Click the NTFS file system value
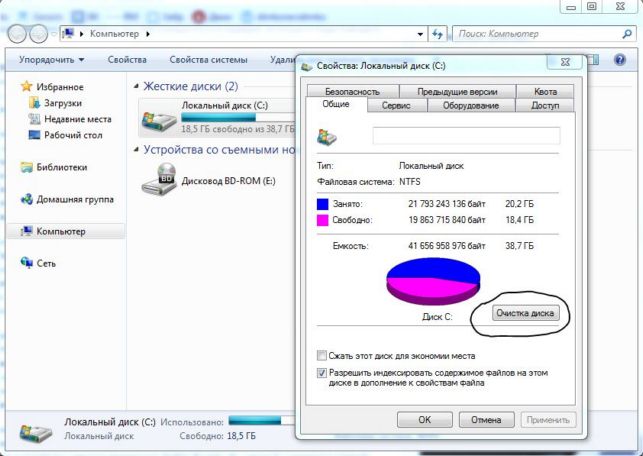 pyautogui.click(x=410, y=182)
